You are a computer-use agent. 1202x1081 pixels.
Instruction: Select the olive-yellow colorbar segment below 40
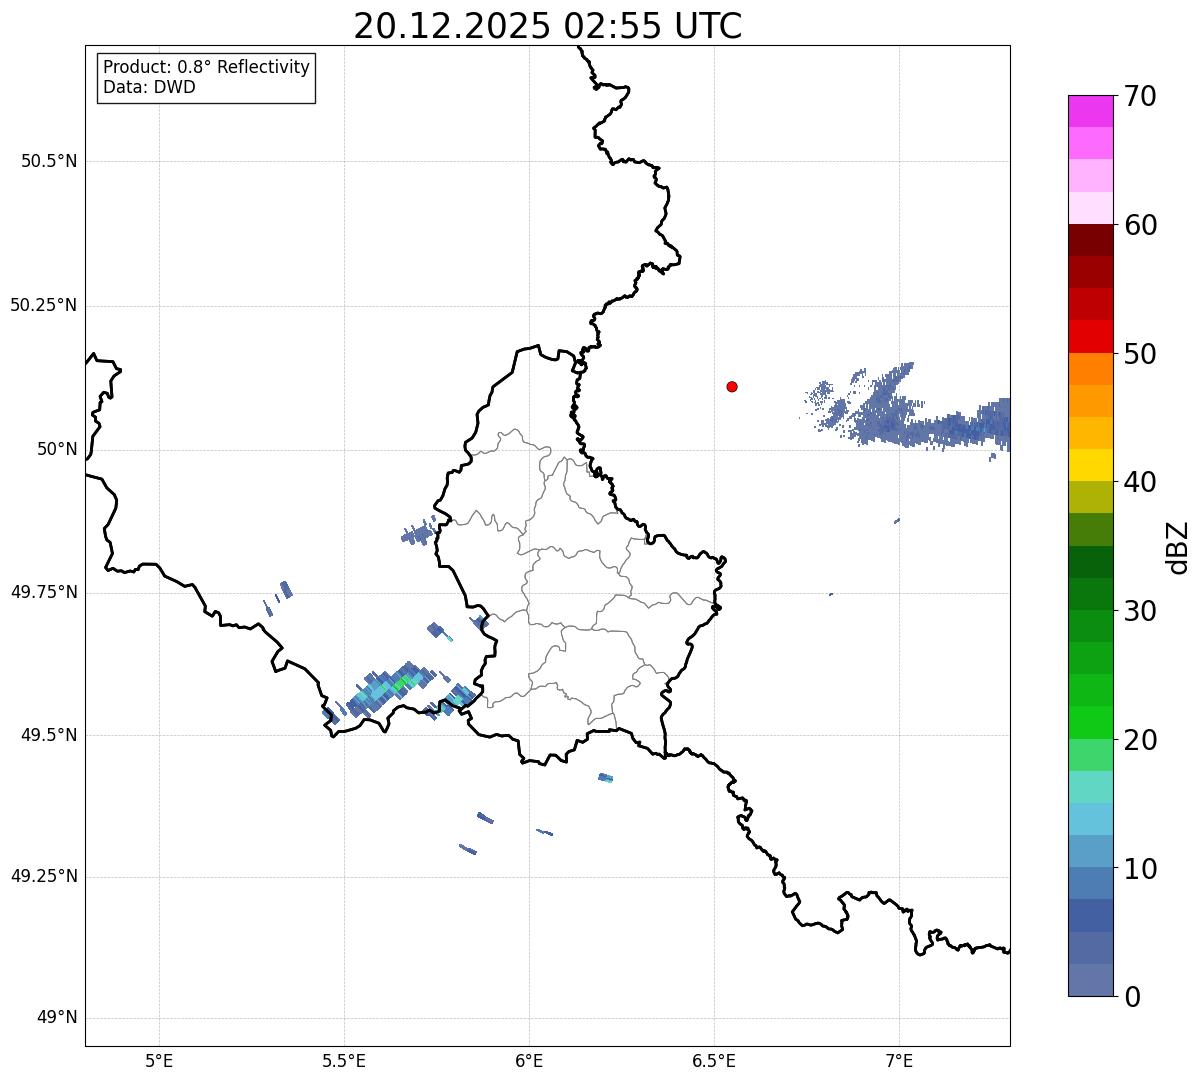point(1090,497)
